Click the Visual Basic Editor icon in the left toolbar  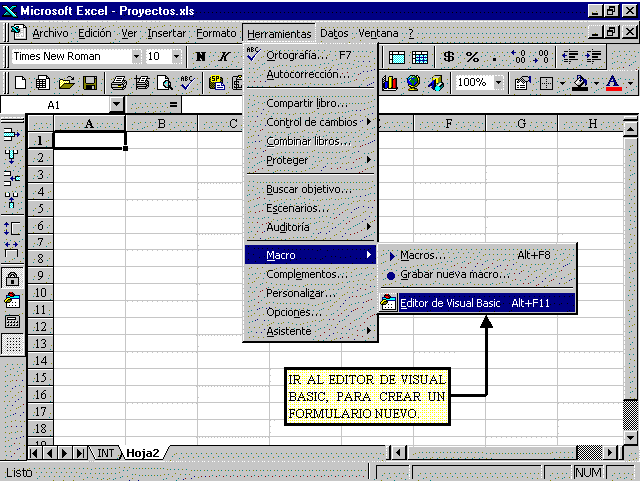pyautogui.click(x=12, y=301)
